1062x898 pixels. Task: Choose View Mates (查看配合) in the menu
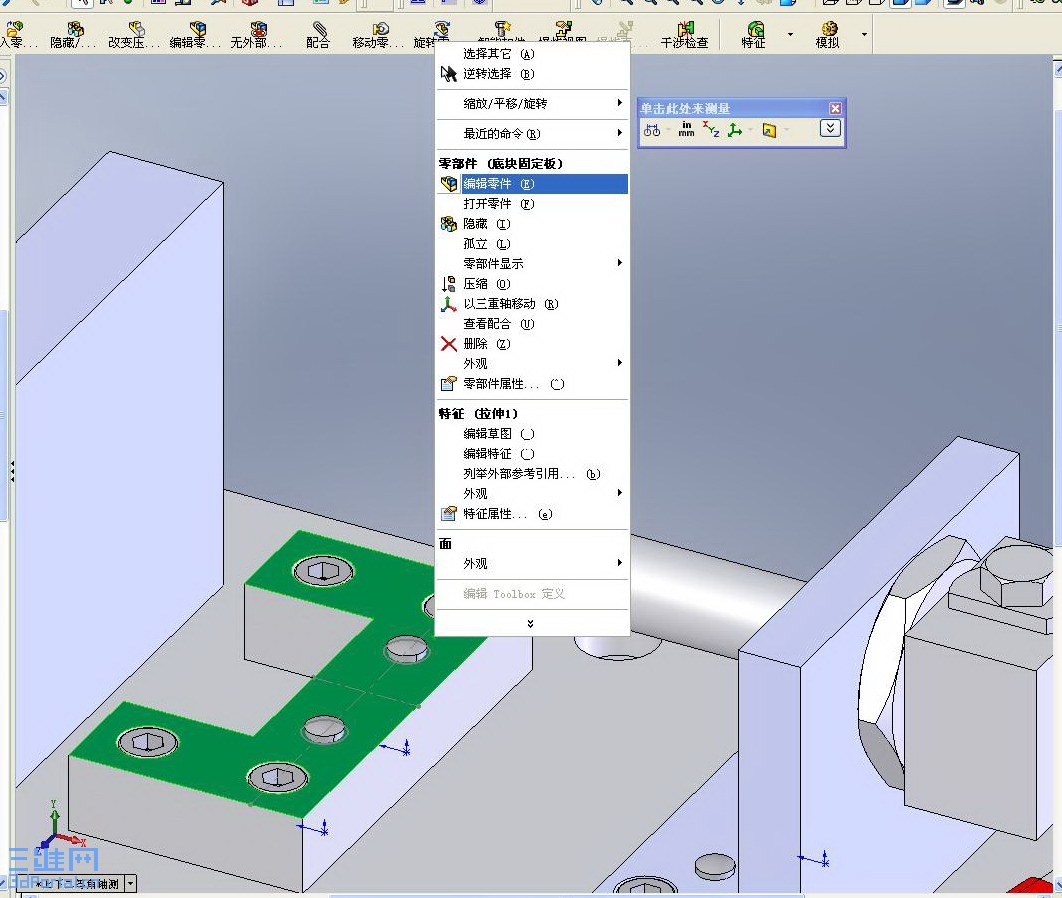tap(532, 324)
